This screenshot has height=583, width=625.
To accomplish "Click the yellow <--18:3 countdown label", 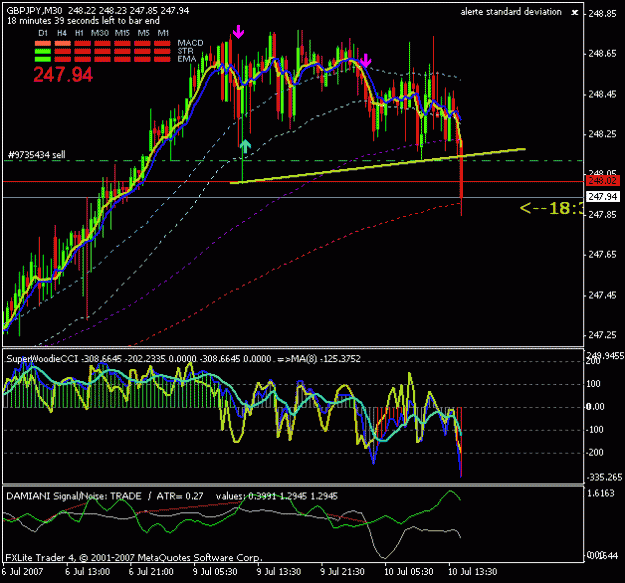I will [552, 208].
